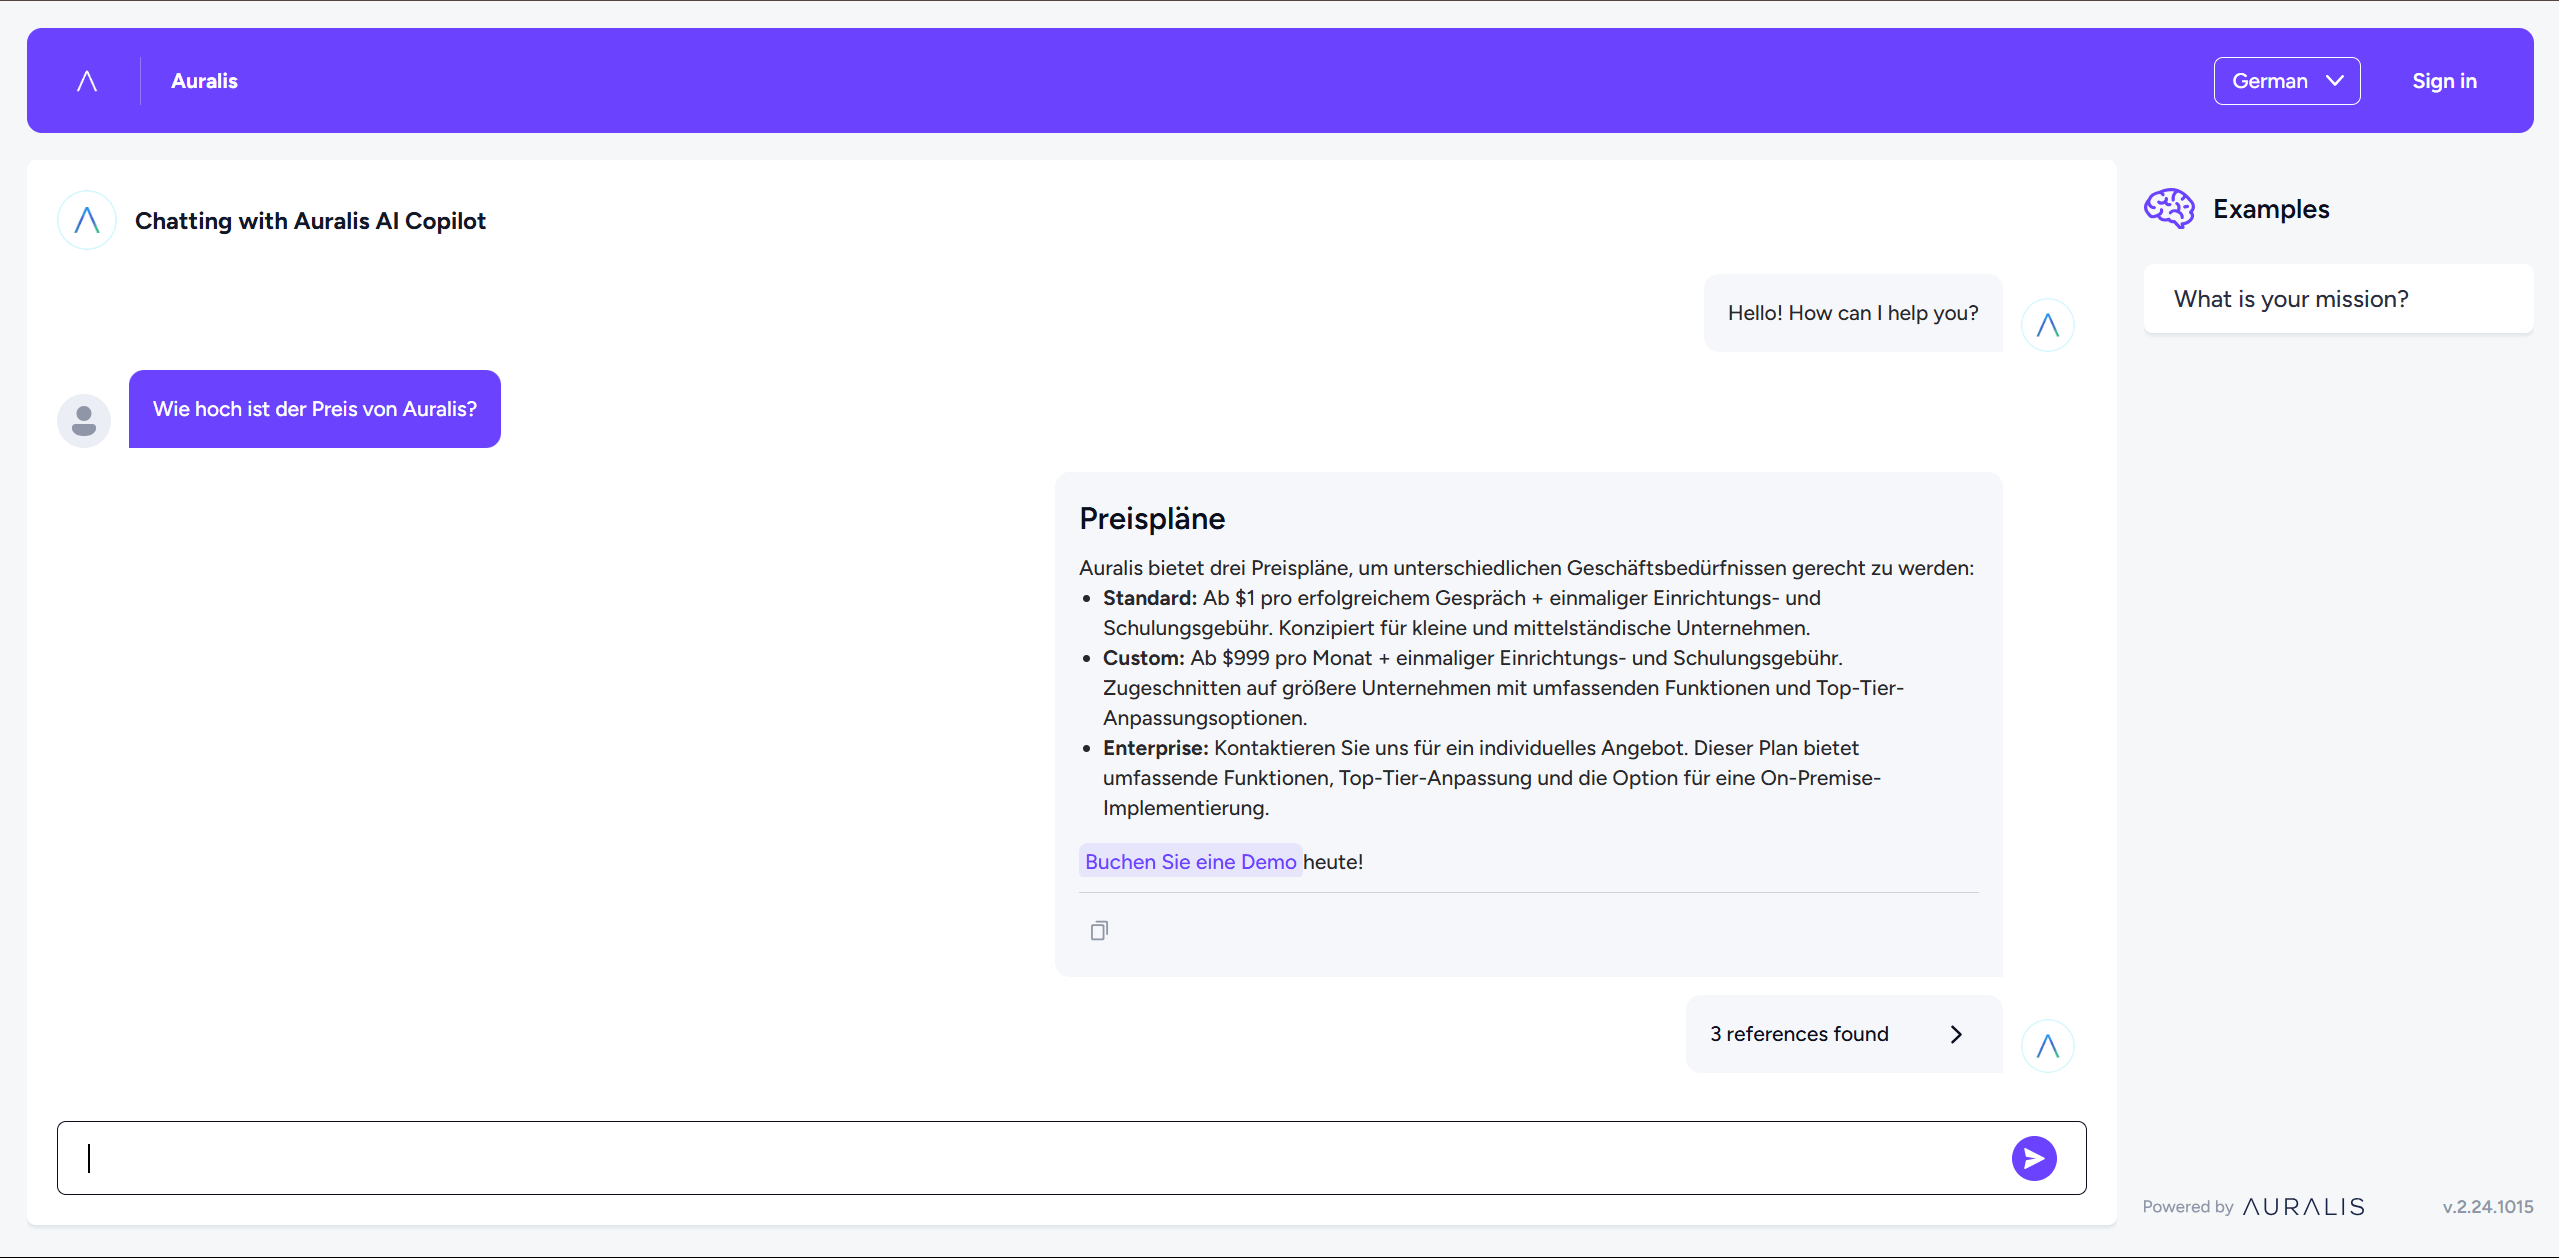Click the bot avatar next to references
This screenshot has height=1258, width=2559.
point(2047,1046)
